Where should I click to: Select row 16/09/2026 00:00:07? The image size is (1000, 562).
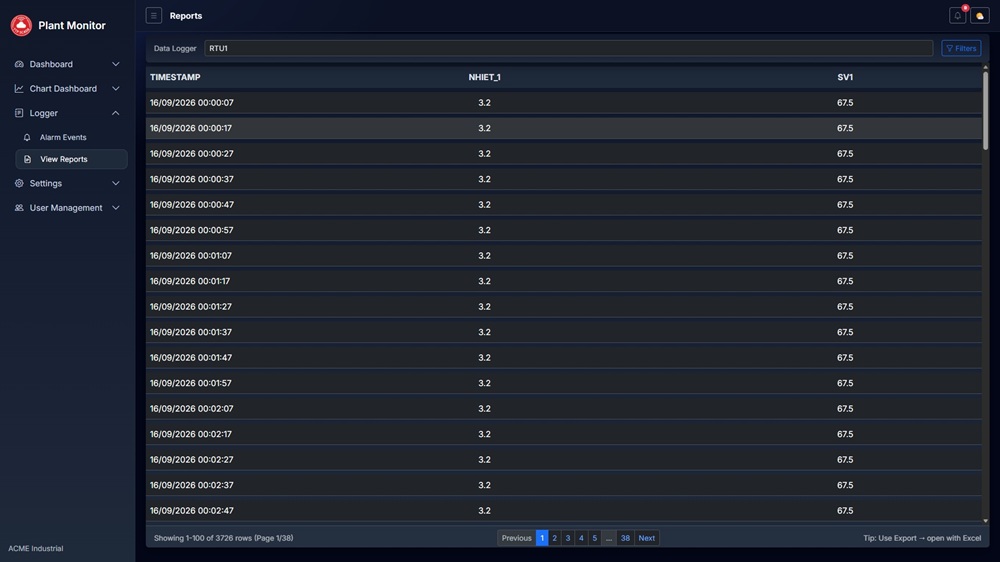pyautogui.click(x=564, y=103)
